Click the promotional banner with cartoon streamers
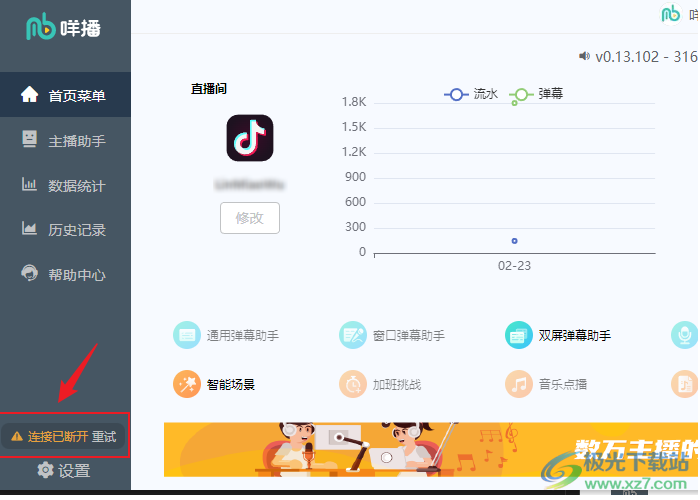Image resolution: width=700 pixels, height=500 pixels. coord(431,450)
